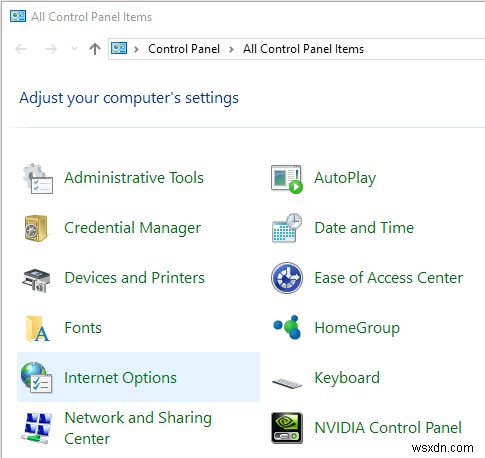Click the Date and Time calendar icon
Viewport: 485px width, 458px height.
[287, 228]
